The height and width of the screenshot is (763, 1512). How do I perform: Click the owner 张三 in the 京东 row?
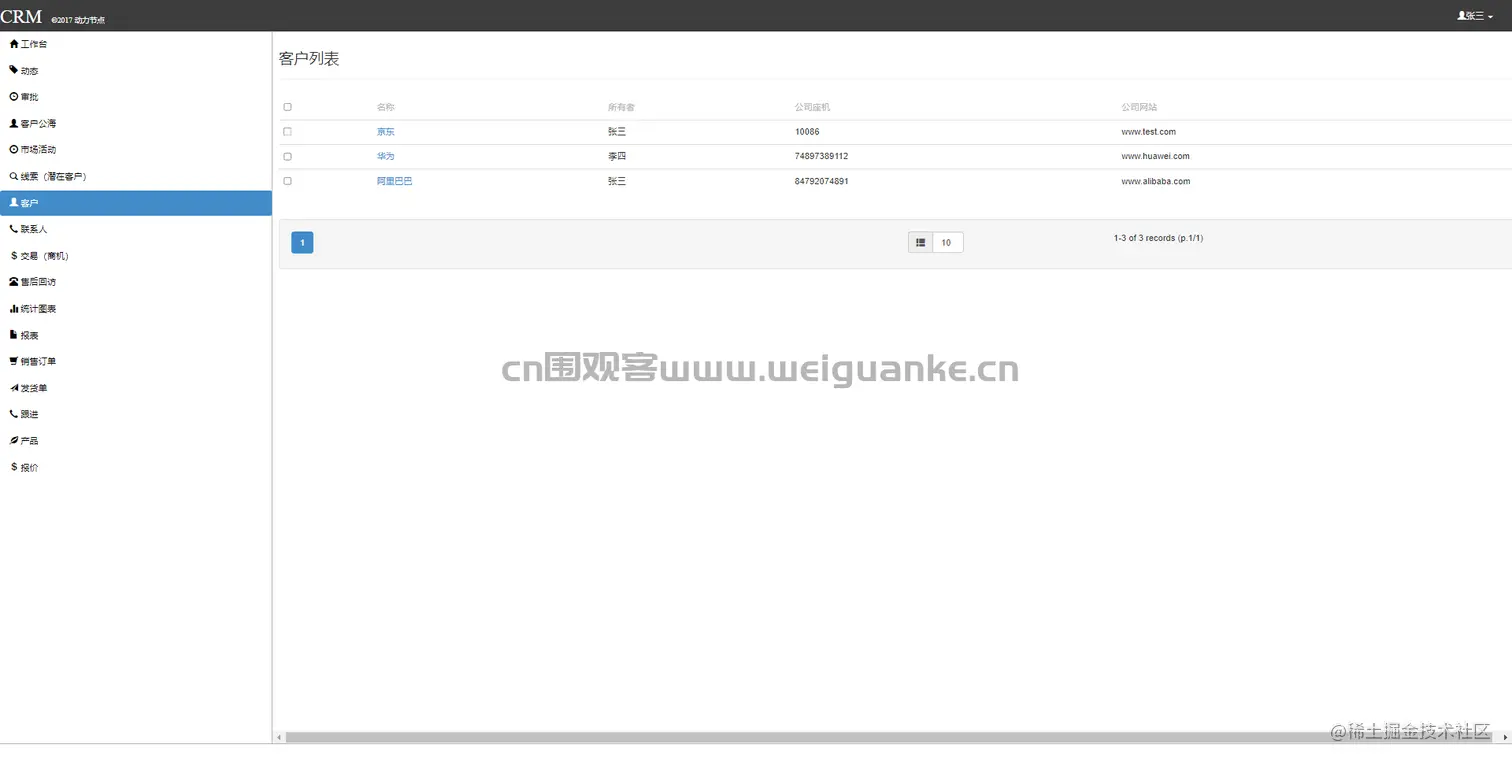click(617, 132)
